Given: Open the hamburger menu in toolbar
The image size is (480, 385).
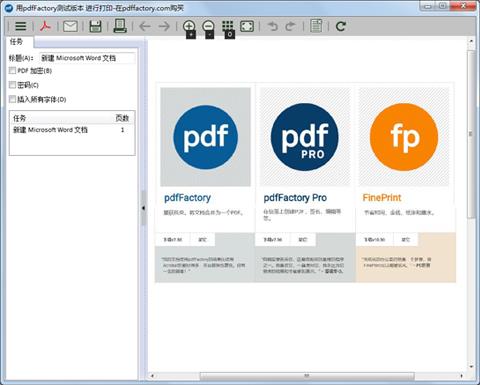Looking at the screenshot, I should tap(21, 26).
